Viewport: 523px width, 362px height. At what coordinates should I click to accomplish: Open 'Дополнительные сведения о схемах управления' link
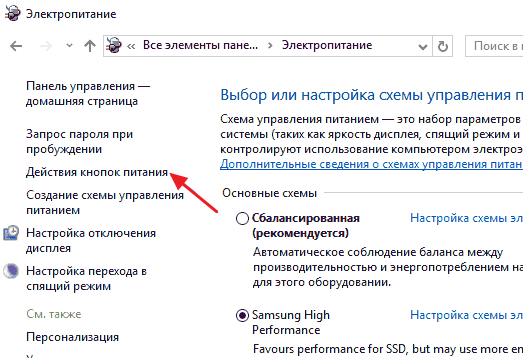tap(371, 164)
